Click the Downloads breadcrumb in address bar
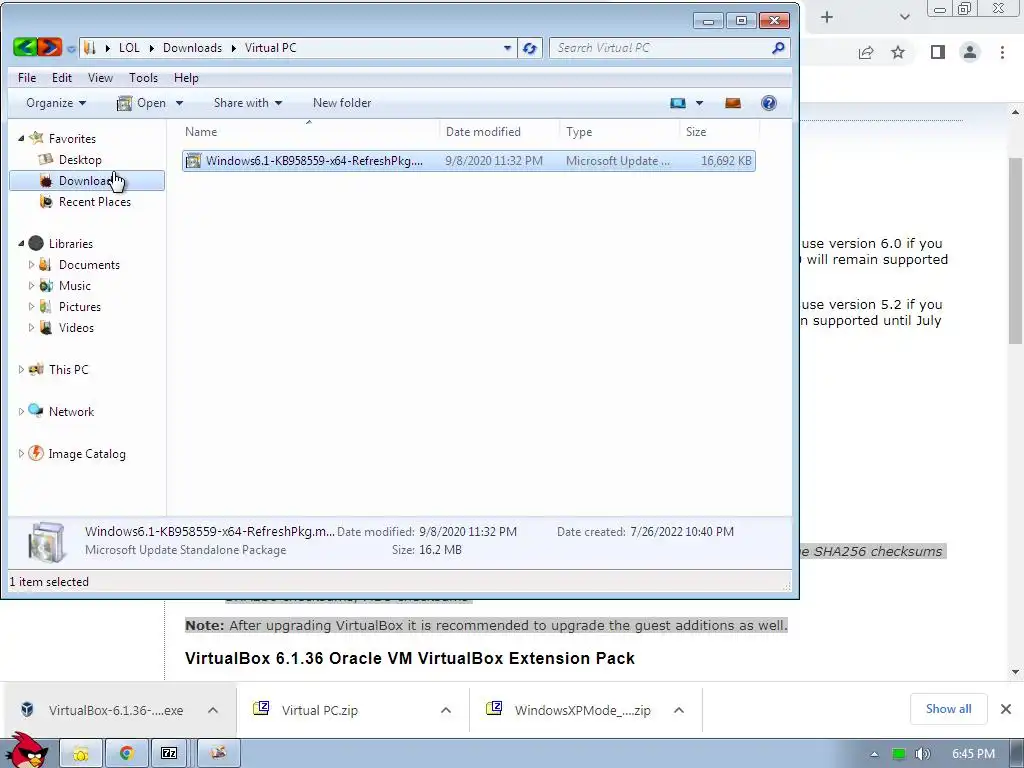The height and width of the screenshot is (768, 1024). [x=192, y=48]
